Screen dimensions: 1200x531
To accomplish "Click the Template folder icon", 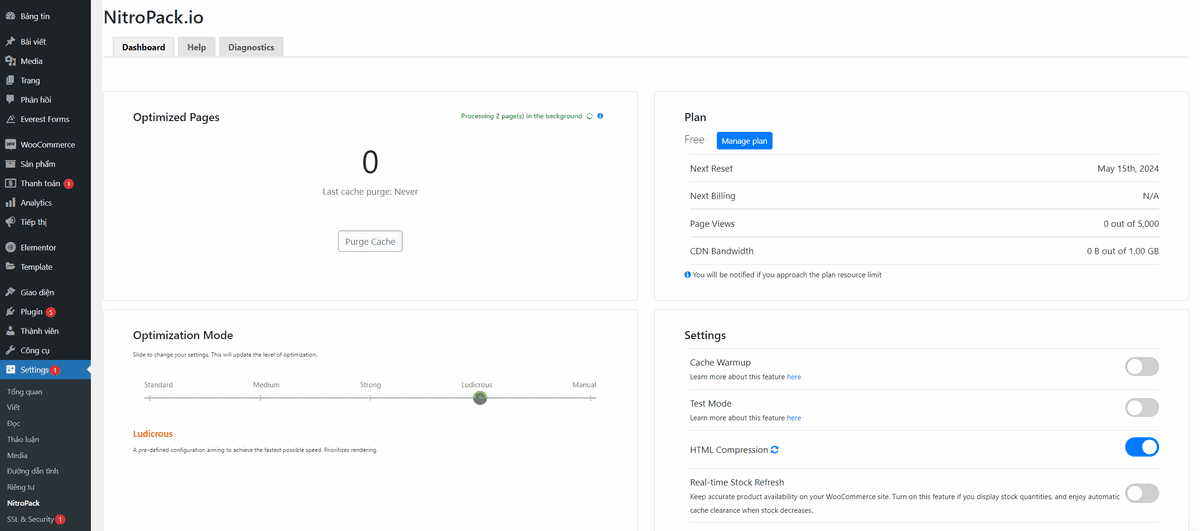I will click(10, 267).
